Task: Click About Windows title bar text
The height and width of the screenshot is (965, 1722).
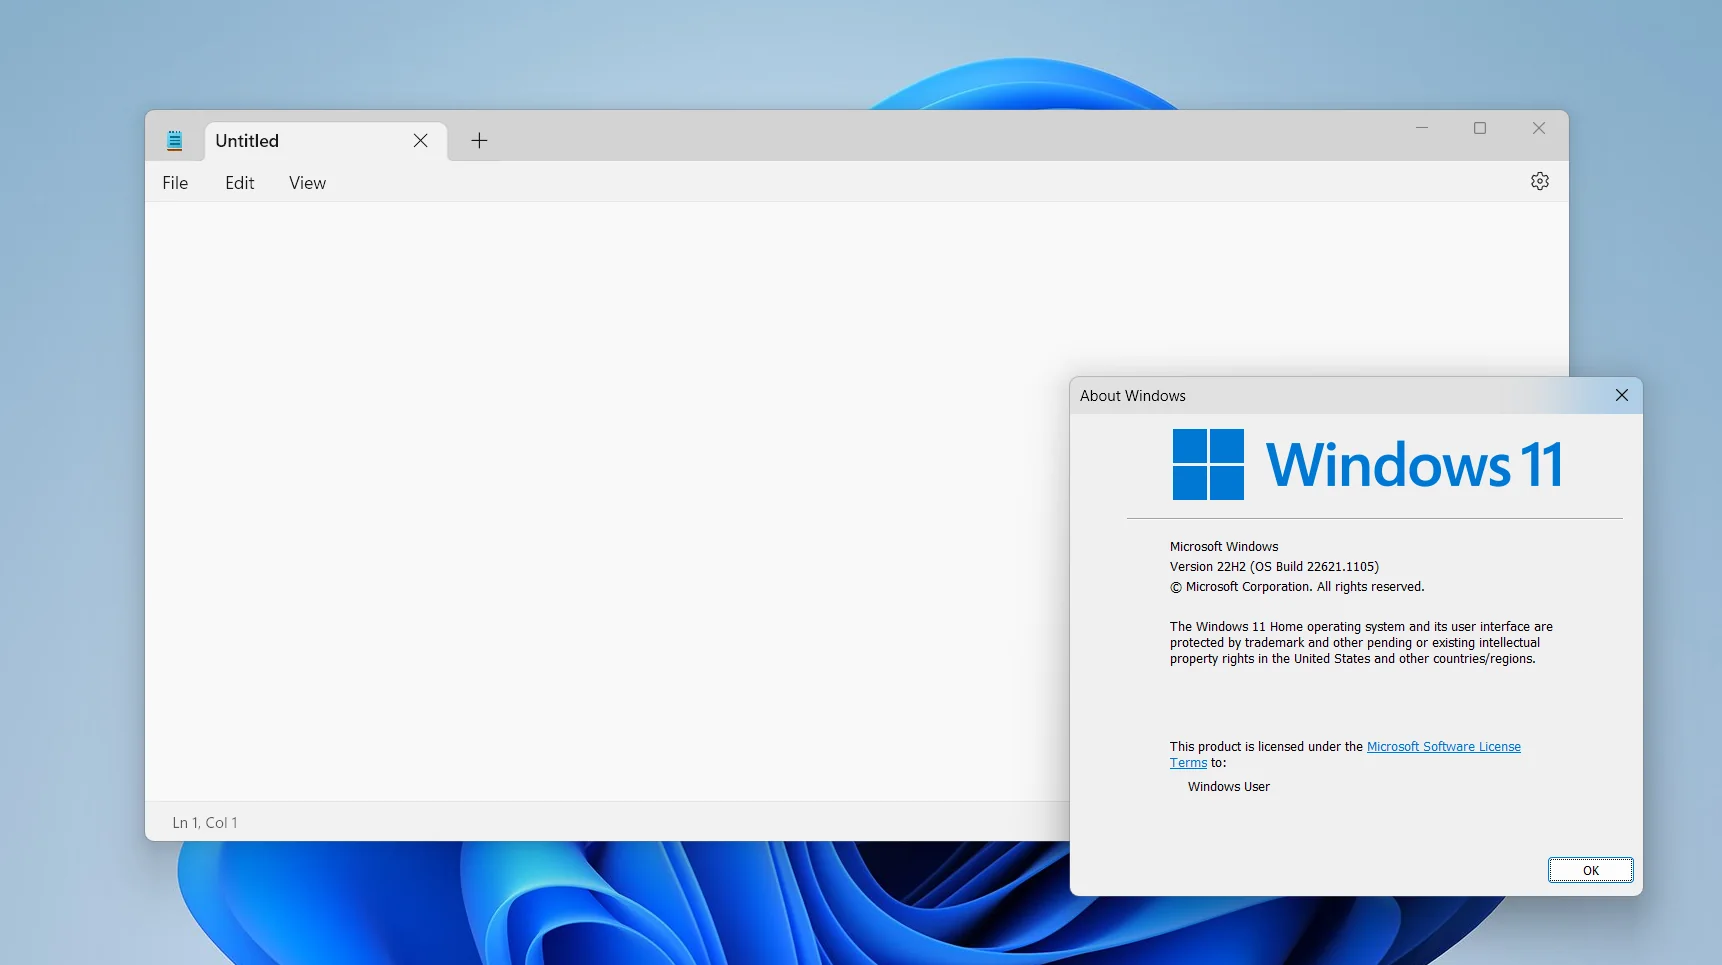Action: point(1133,396)
